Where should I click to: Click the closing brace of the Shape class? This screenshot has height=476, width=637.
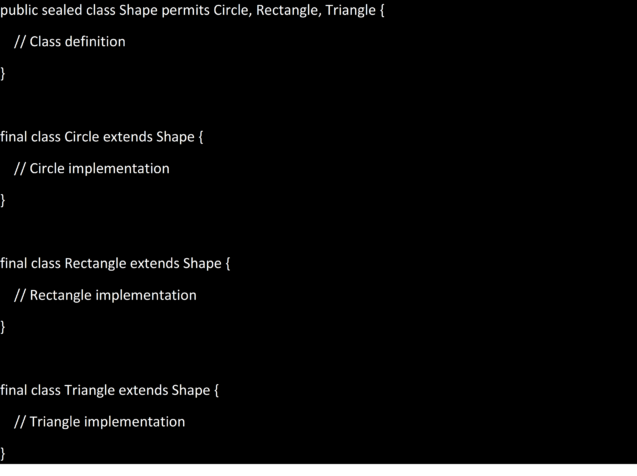coord(3,74)
